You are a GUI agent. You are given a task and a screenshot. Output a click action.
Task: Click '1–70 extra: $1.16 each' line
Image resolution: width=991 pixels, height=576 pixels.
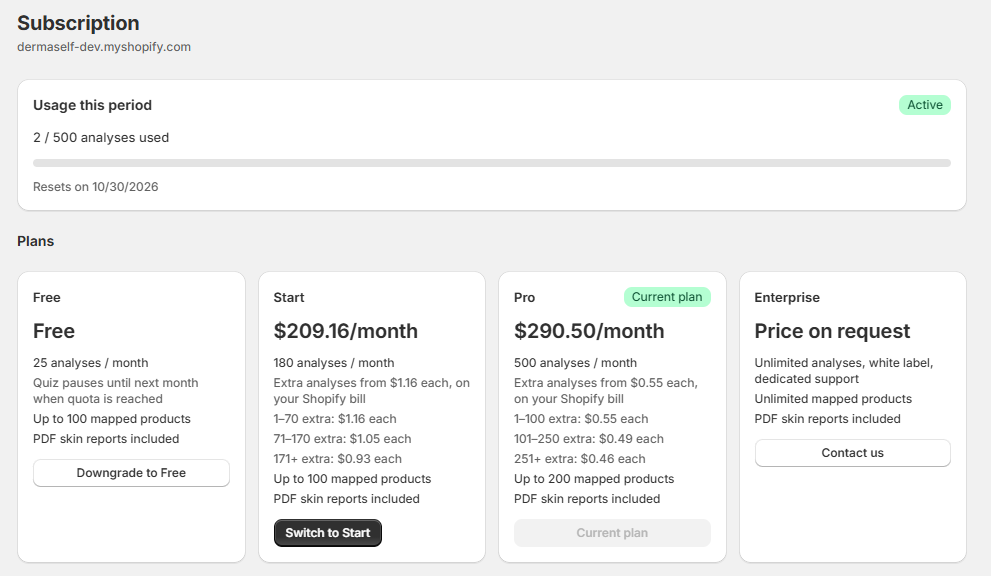(335, 419)
